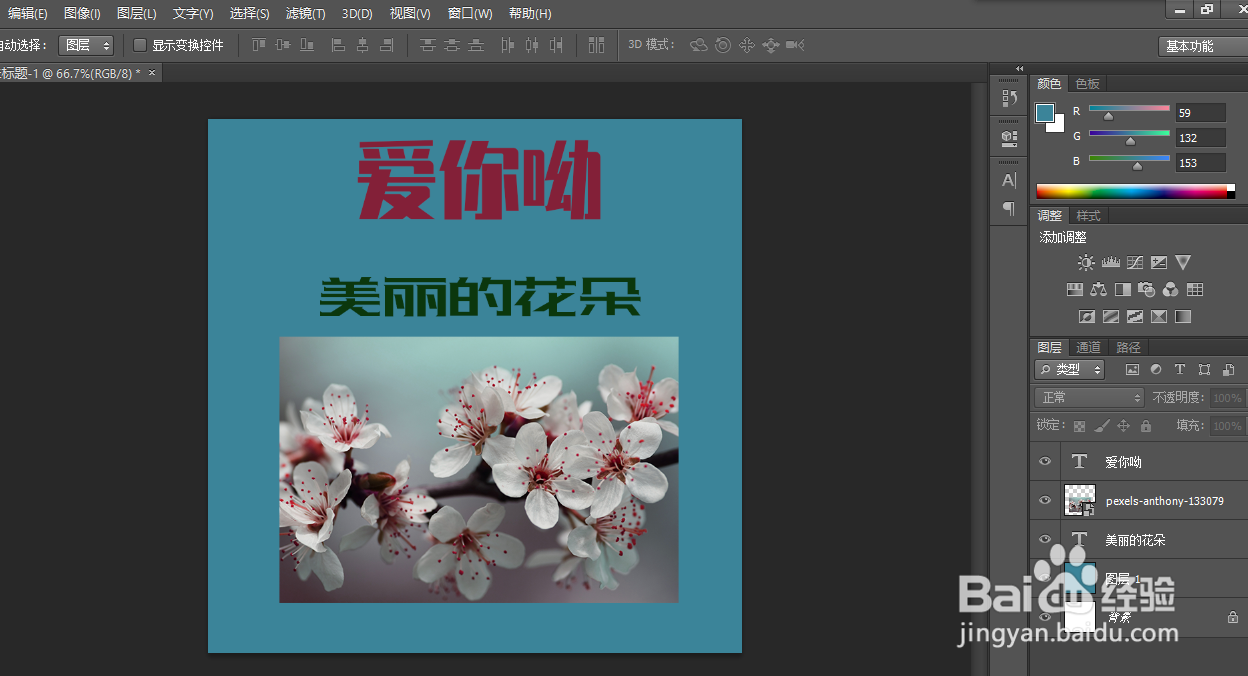Open the 文字 menu
Screen dimensions: 1248x676
(193, 14)
